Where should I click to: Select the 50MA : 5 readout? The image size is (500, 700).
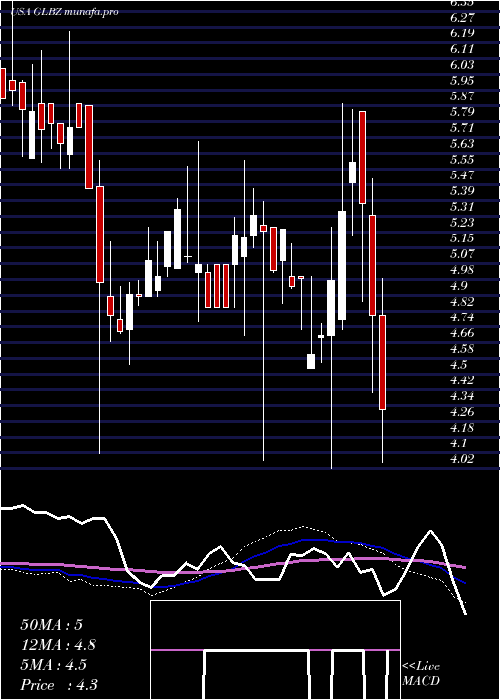[x=52, y=625]
